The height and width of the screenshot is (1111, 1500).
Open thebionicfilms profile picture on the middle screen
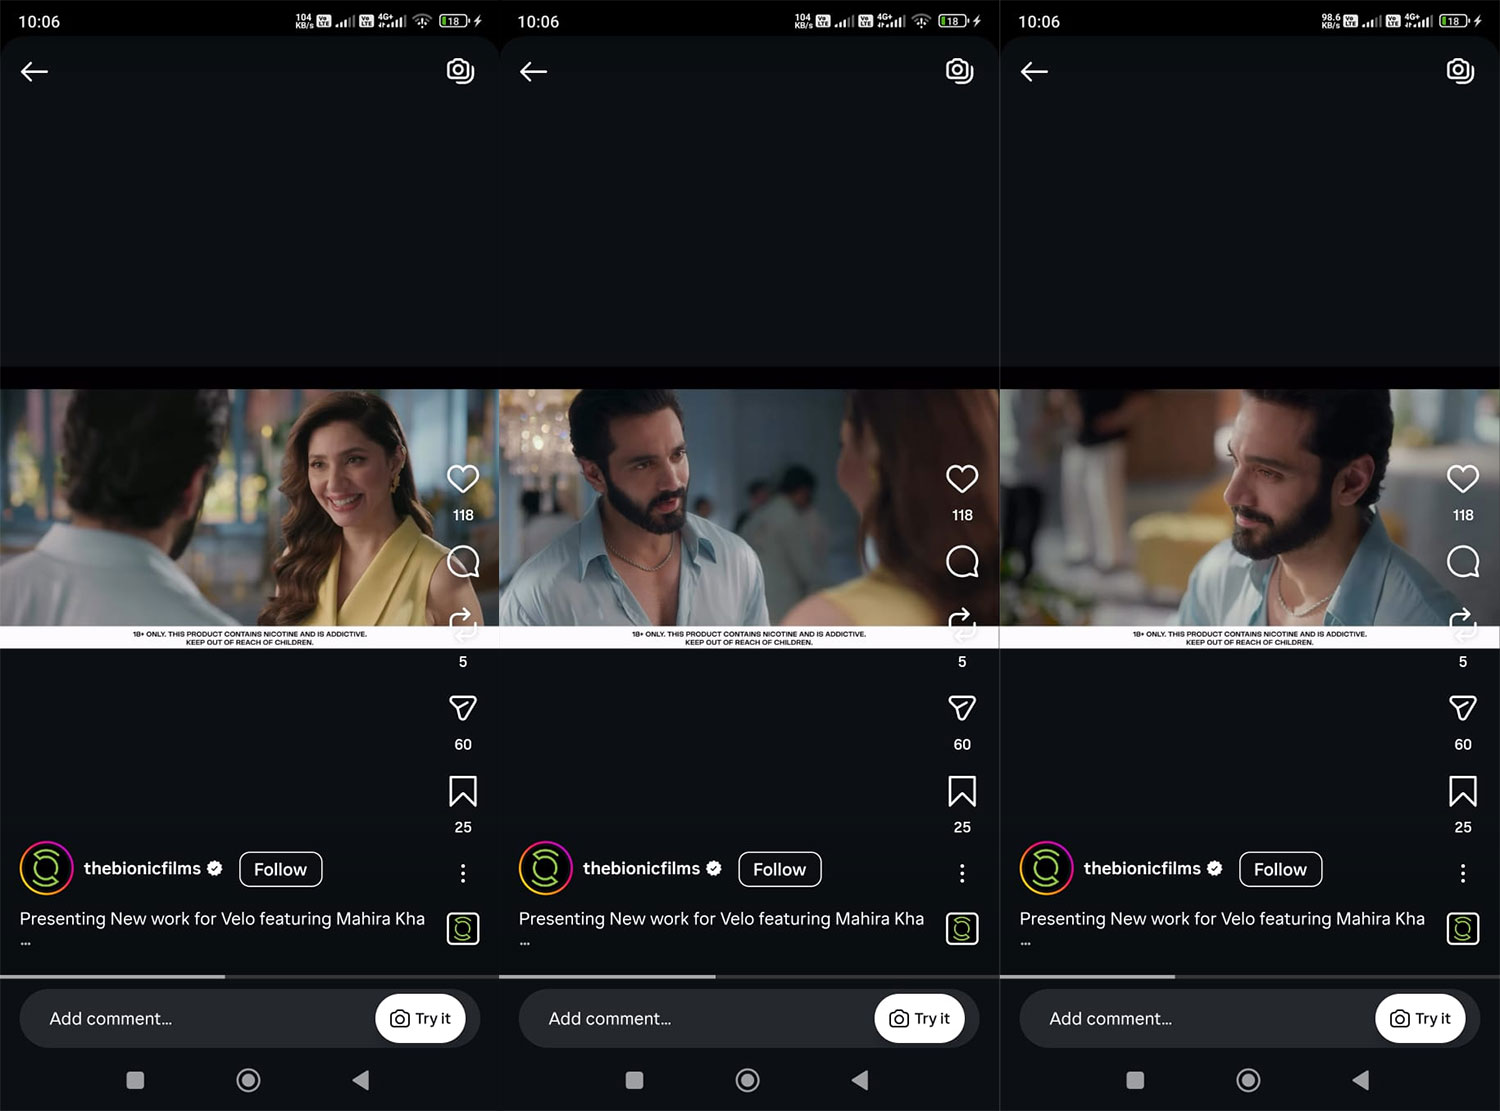546,868
